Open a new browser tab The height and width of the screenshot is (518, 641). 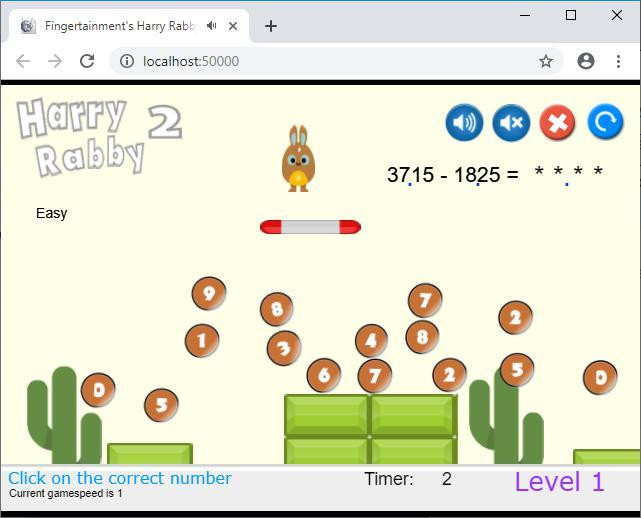(x=271, y=26)
